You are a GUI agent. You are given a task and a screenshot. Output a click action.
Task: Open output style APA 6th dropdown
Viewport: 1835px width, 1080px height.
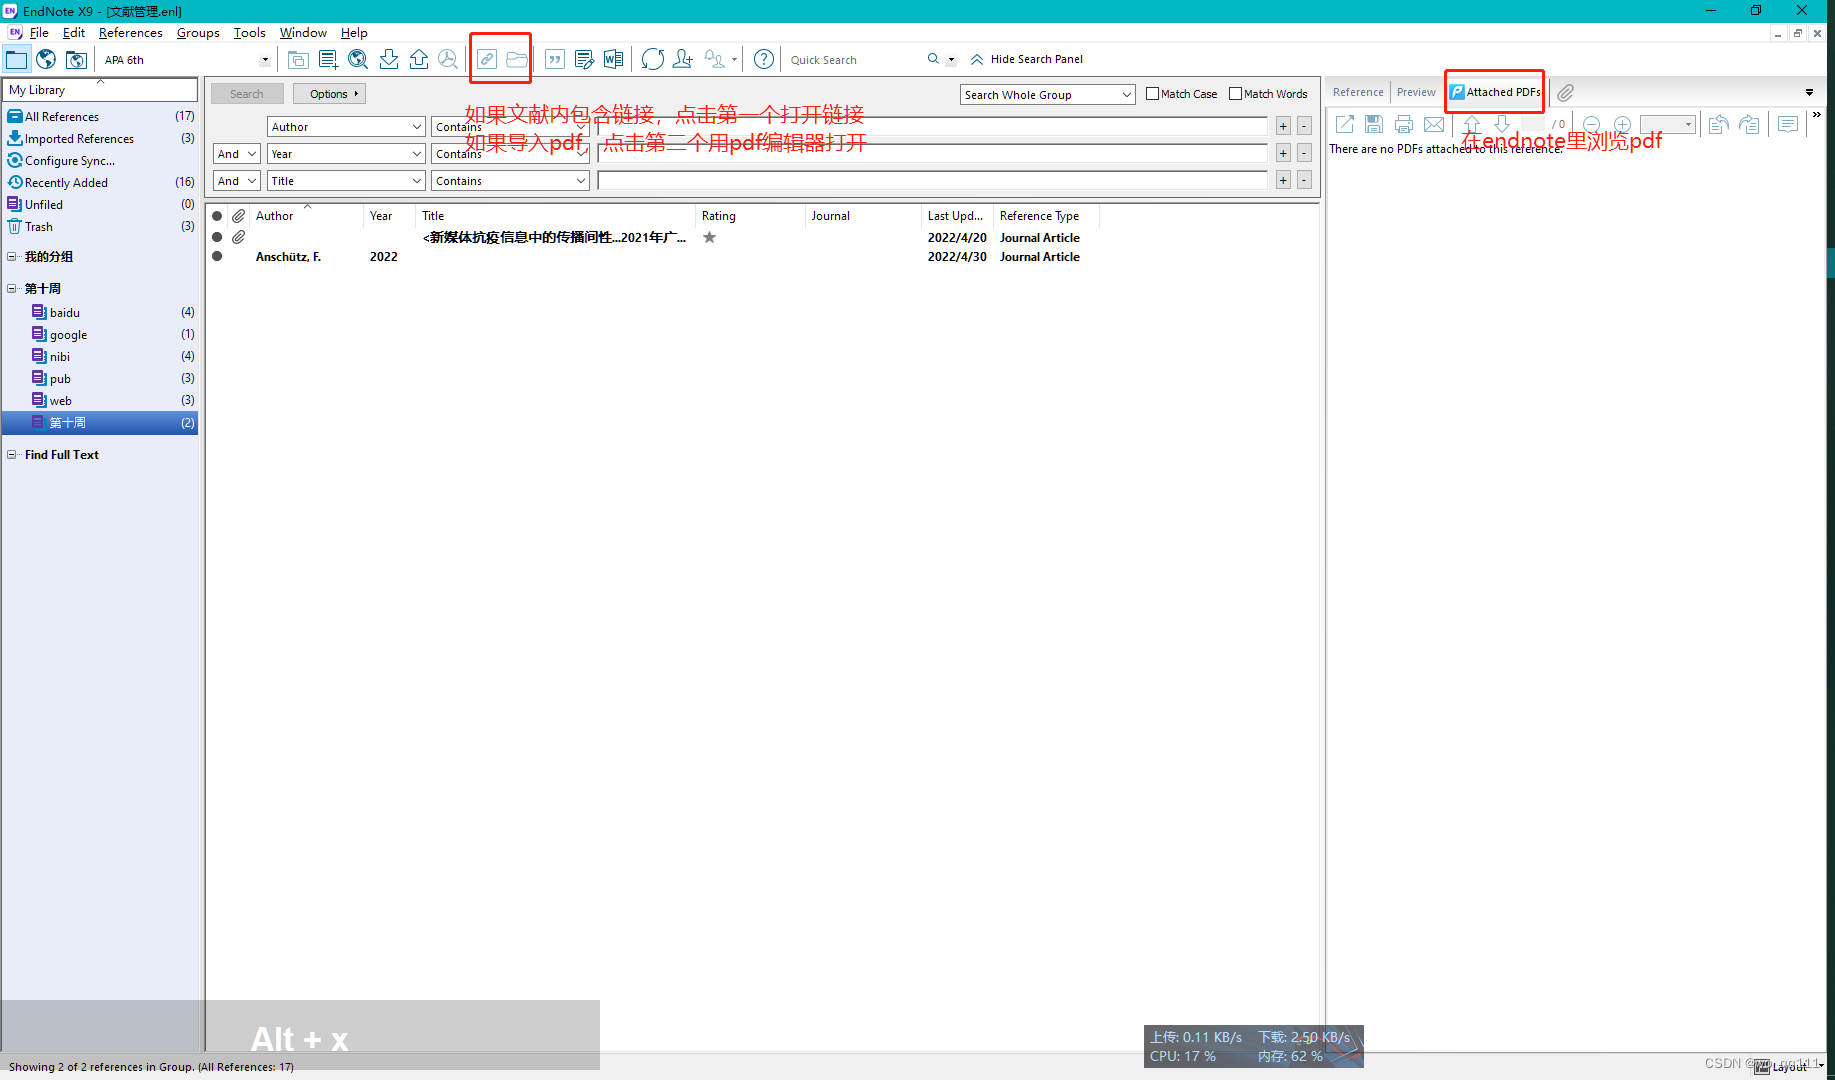coord(265,60)
